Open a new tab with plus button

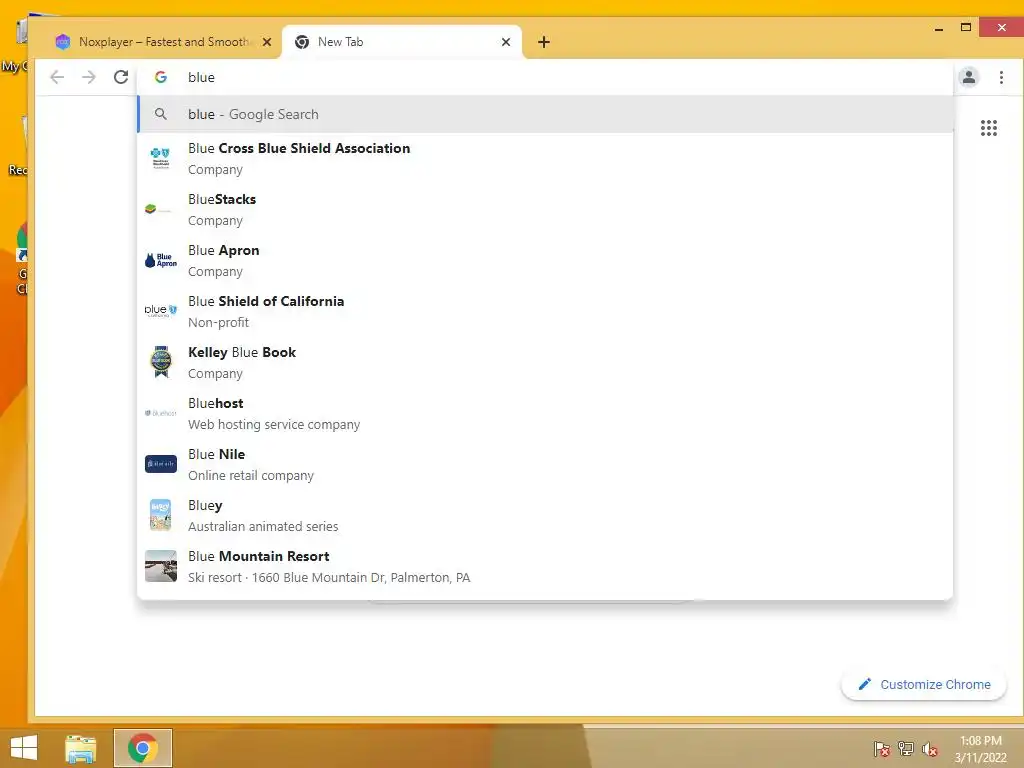click(x=544, y=42)
